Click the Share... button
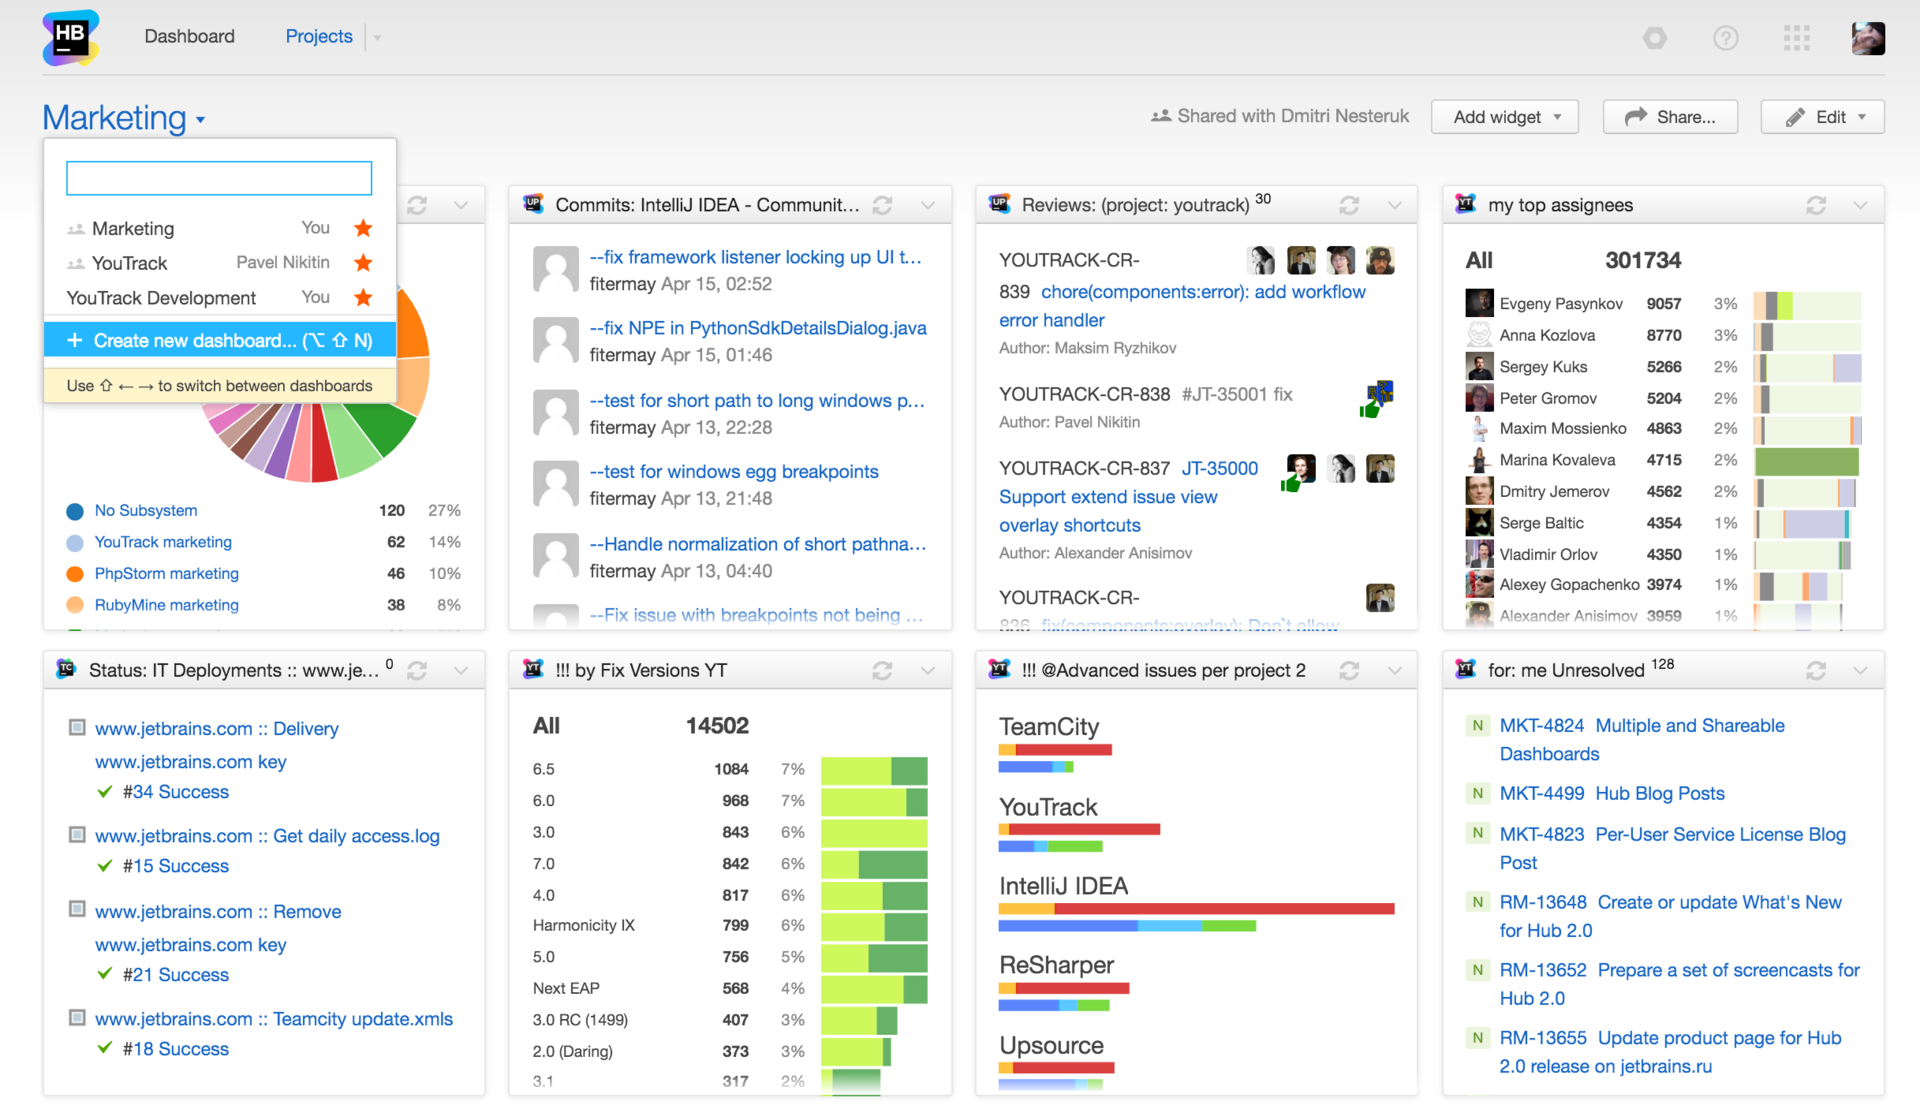This screenshot has height=1120, width=1920. [1670, 117]
